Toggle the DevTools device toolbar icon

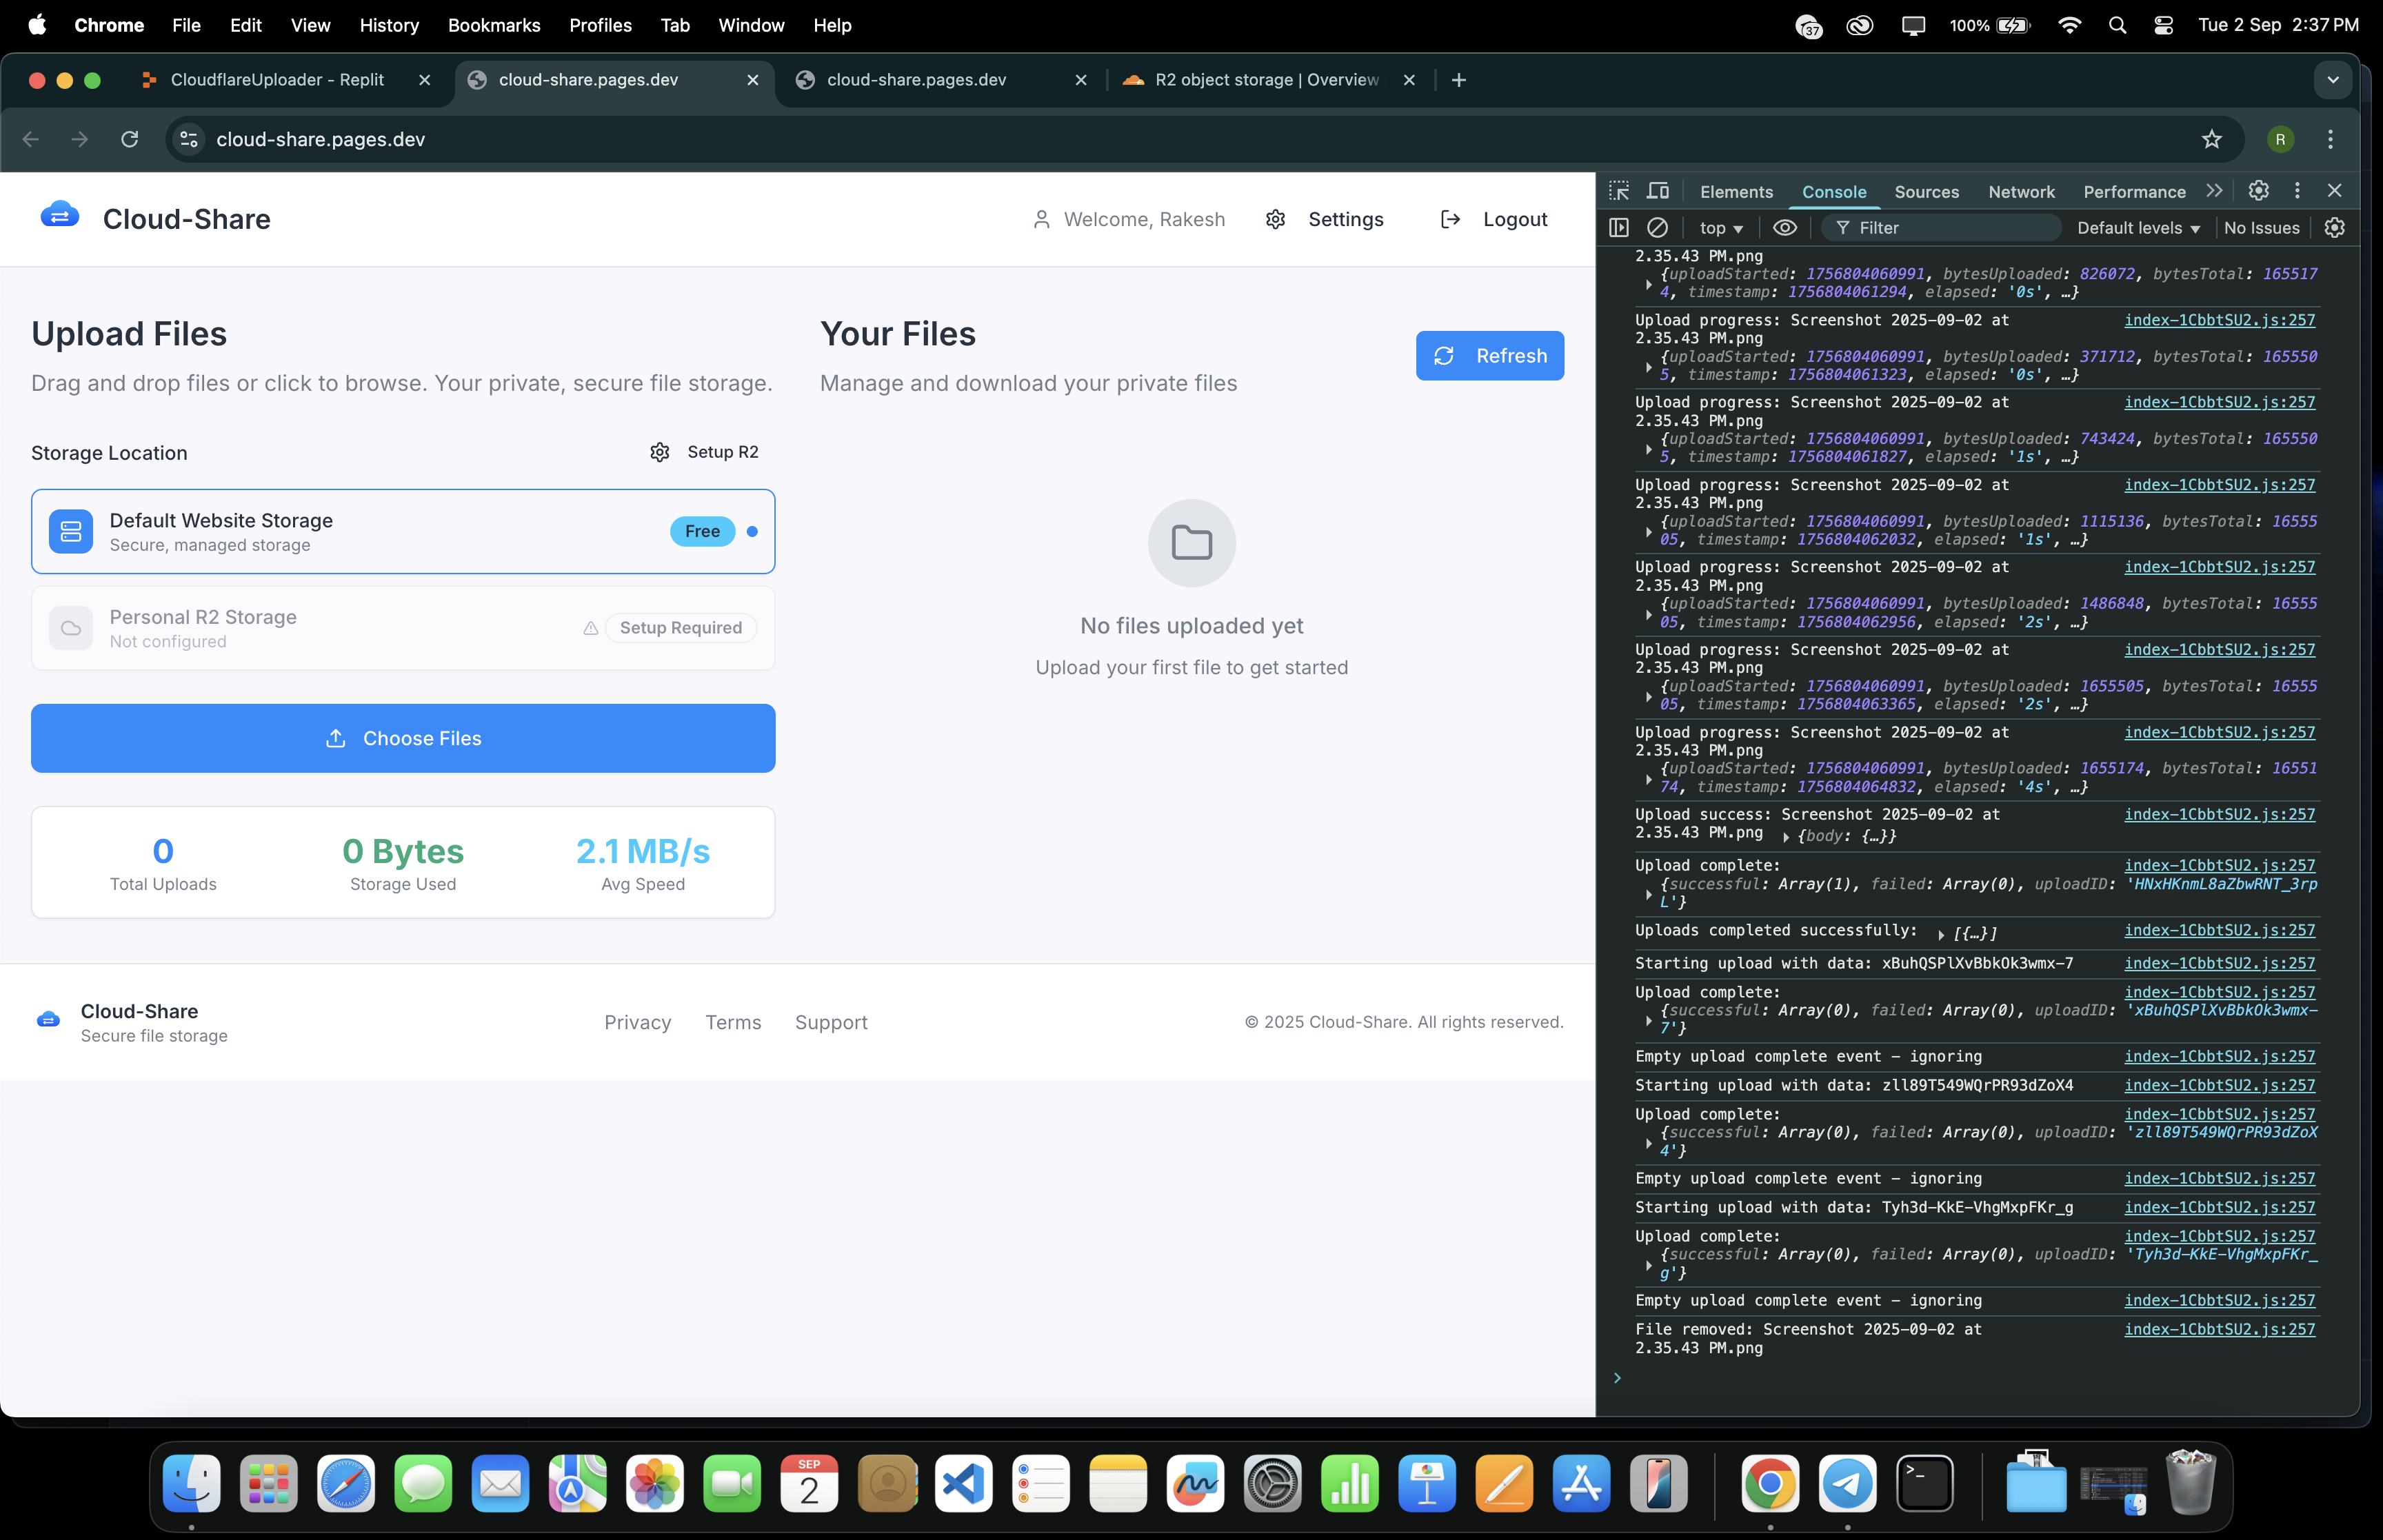(1658, 191)
